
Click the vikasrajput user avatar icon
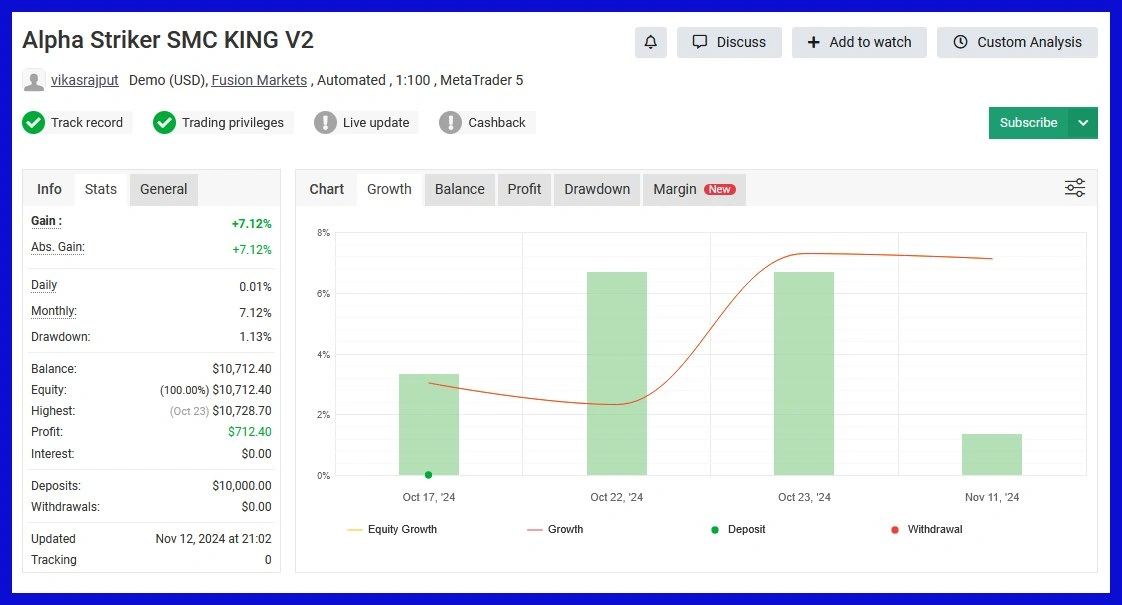pos(34,80)
